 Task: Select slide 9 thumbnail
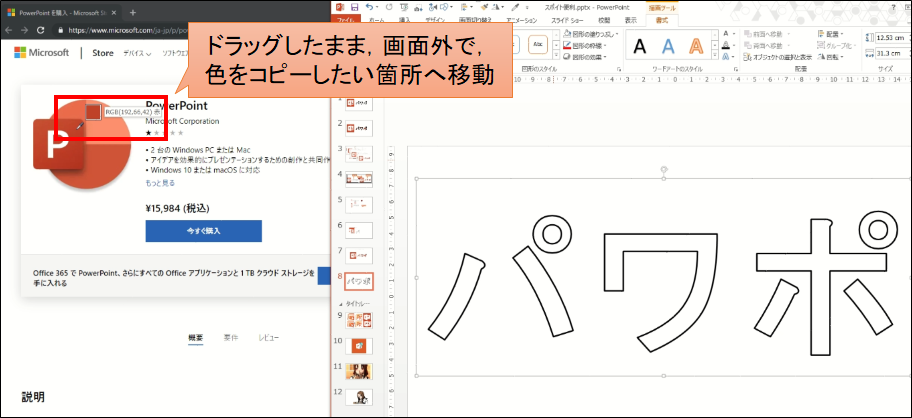pos(359,320)
